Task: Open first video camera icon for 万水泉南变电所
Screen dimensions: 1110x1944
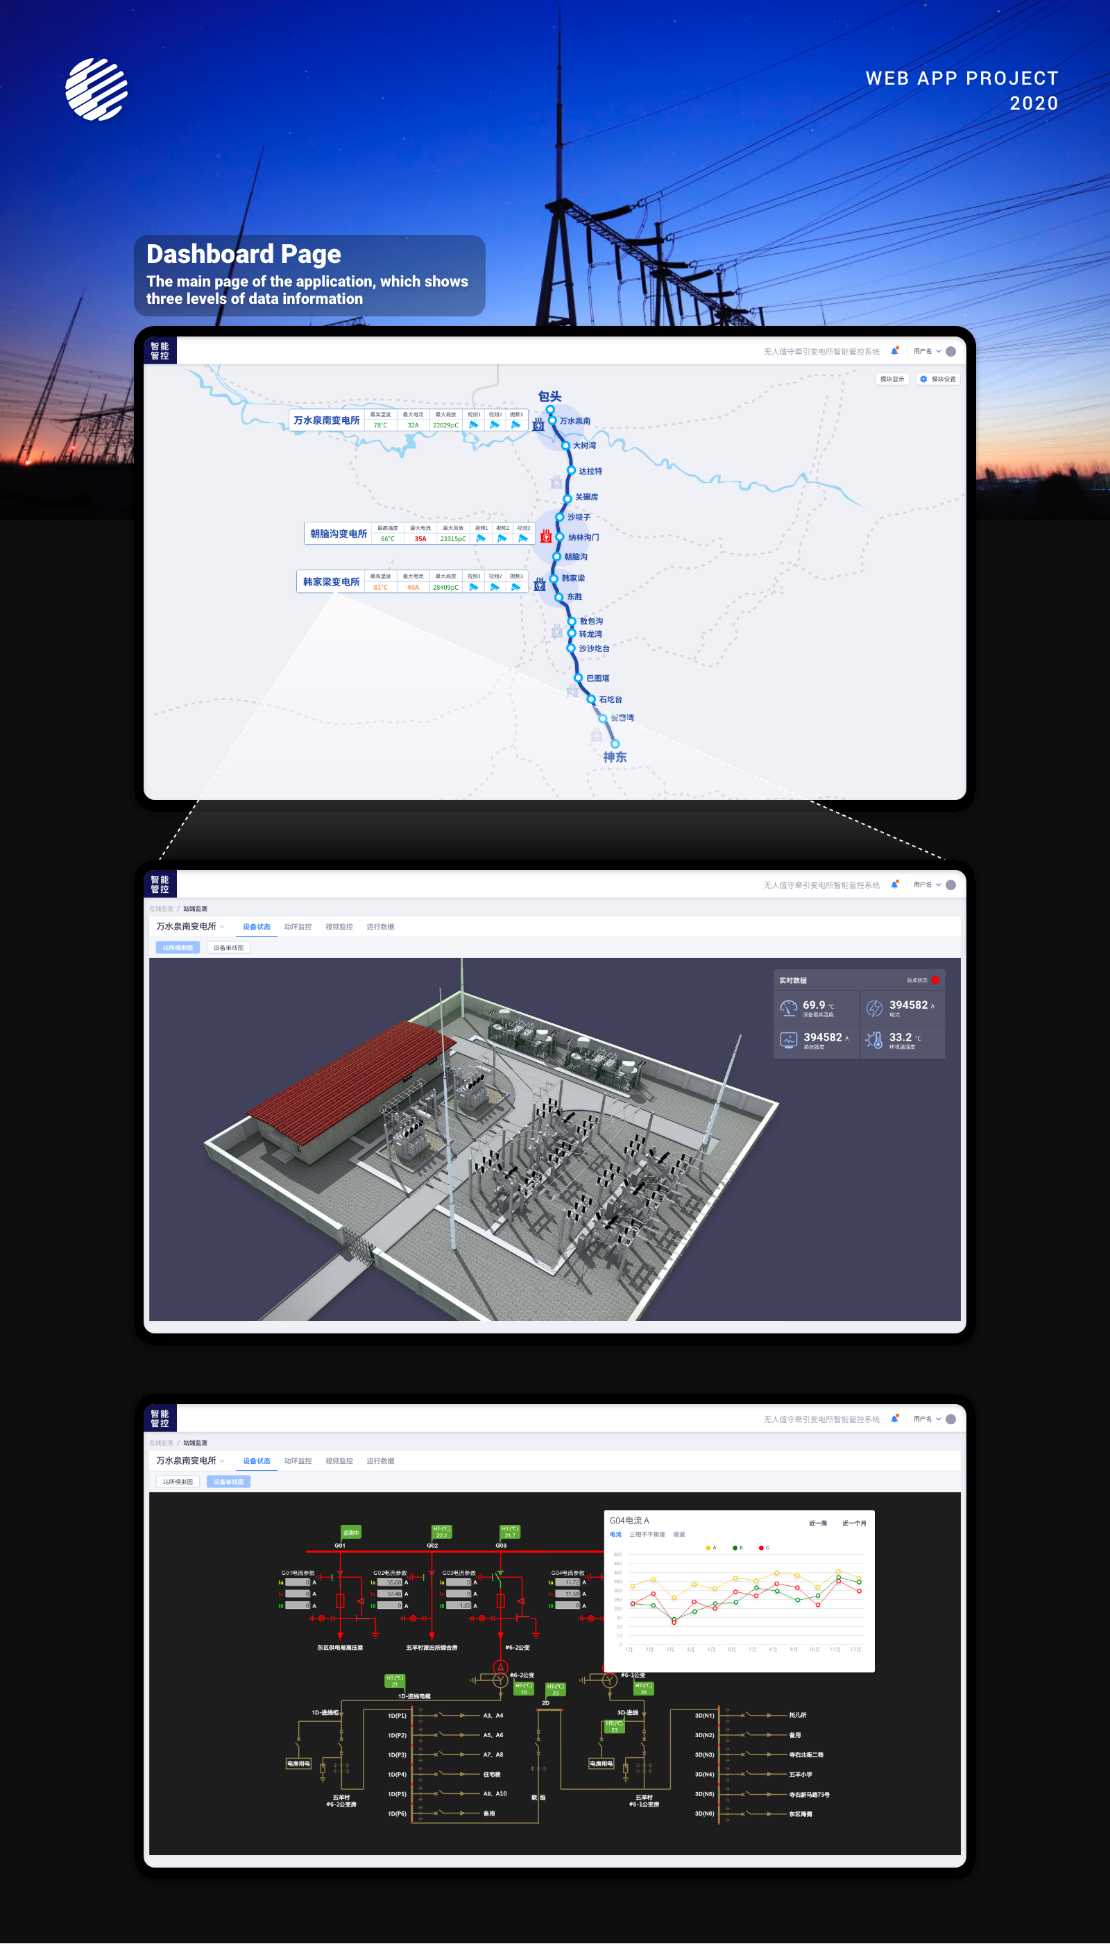Action: 474,425
